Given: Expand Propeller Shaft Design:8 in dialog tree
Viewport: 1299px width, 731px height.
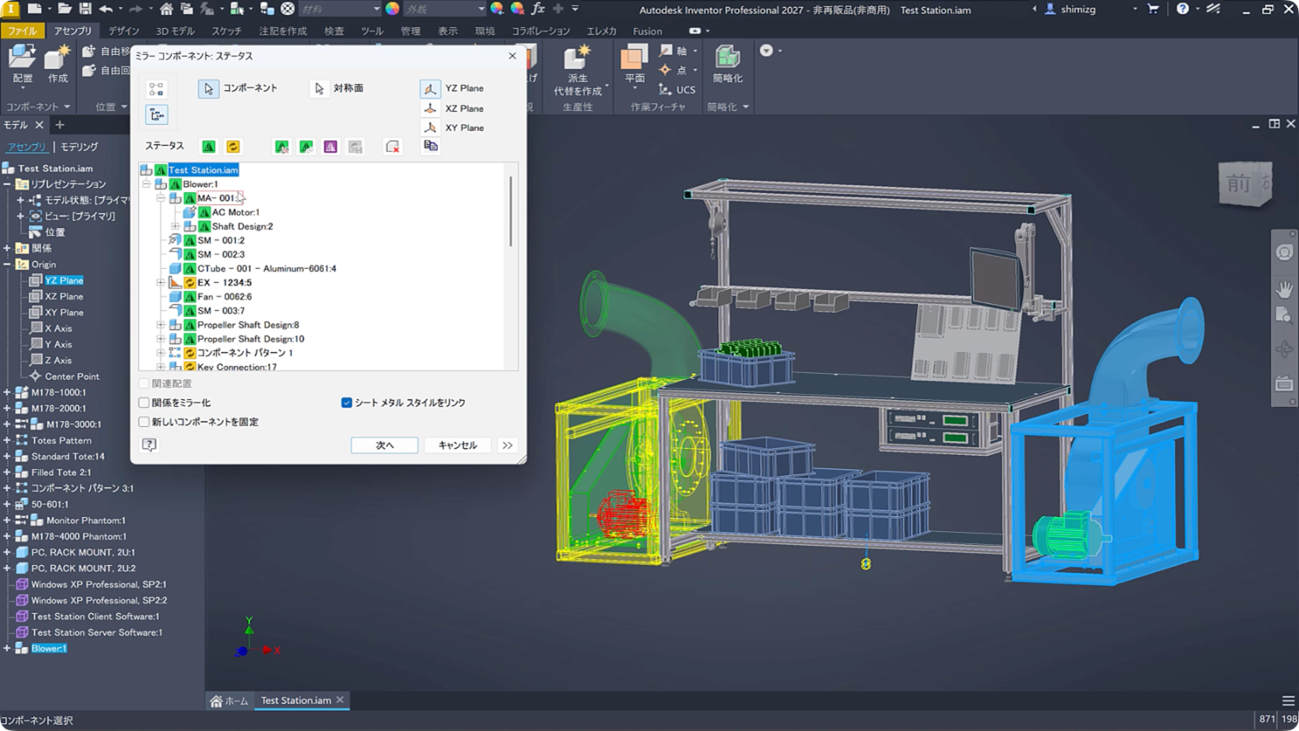Looking at the screenshot, I should pos(160,325).
